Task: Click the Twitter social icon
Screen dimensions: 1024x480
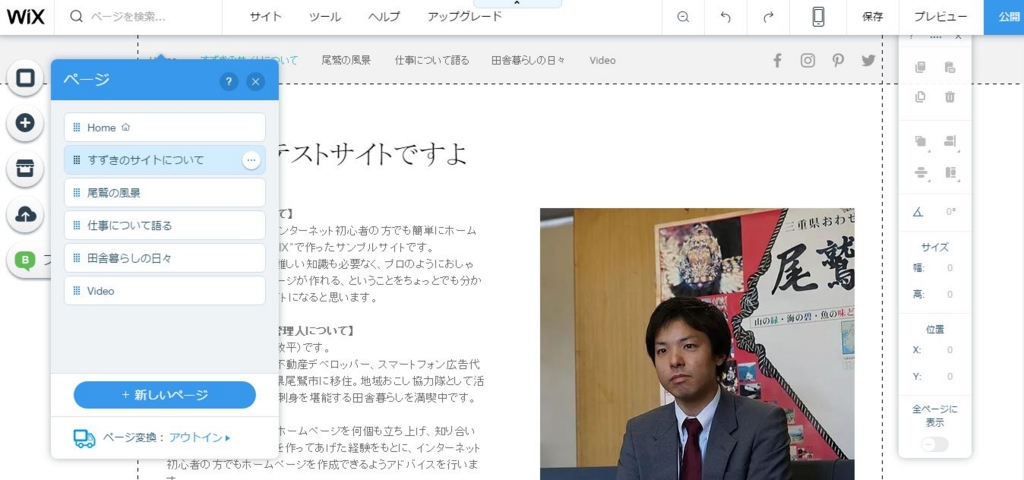Action: pos(868,61)
